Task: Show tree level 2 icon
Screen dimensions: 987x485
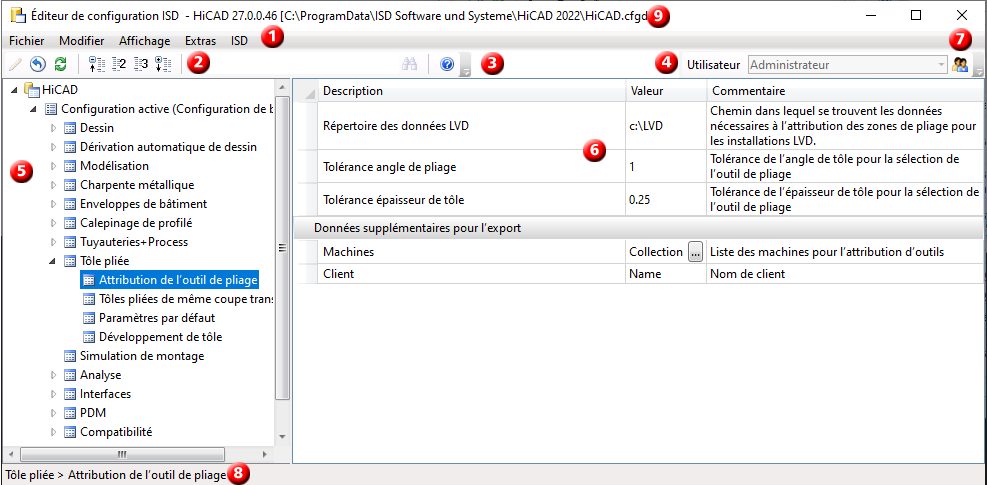Action: point(118,64)
